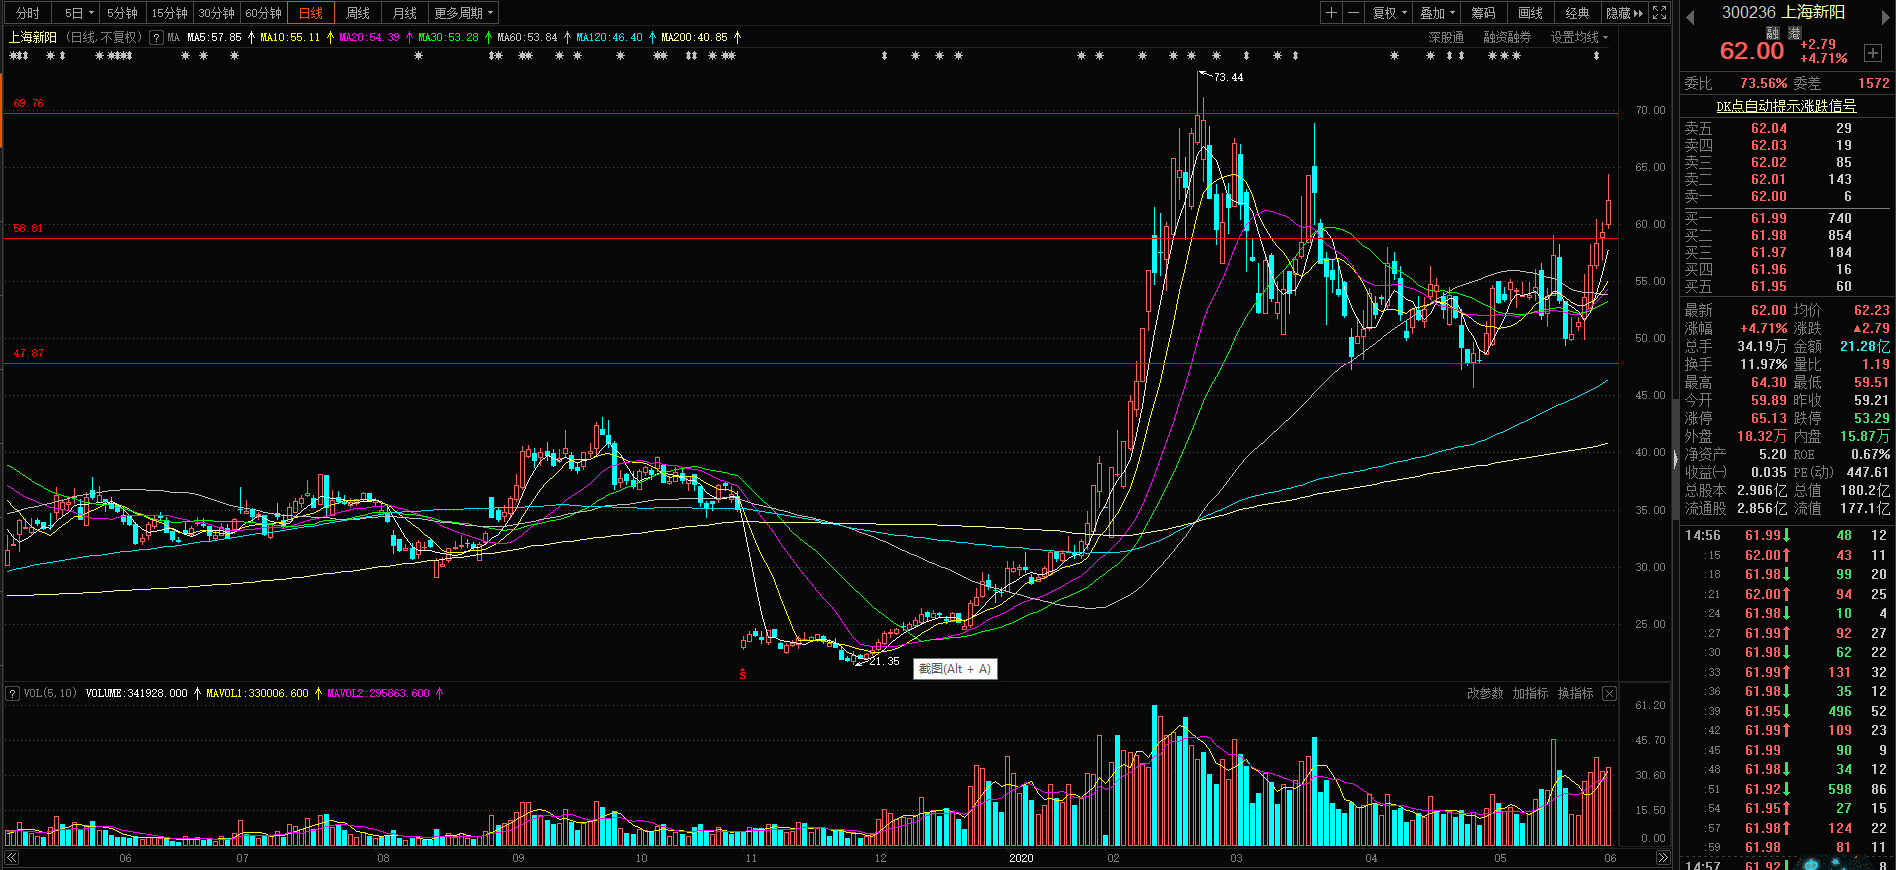Click 加指标 to add indicator
The image size is (1896, 870).
point(1530,693)
